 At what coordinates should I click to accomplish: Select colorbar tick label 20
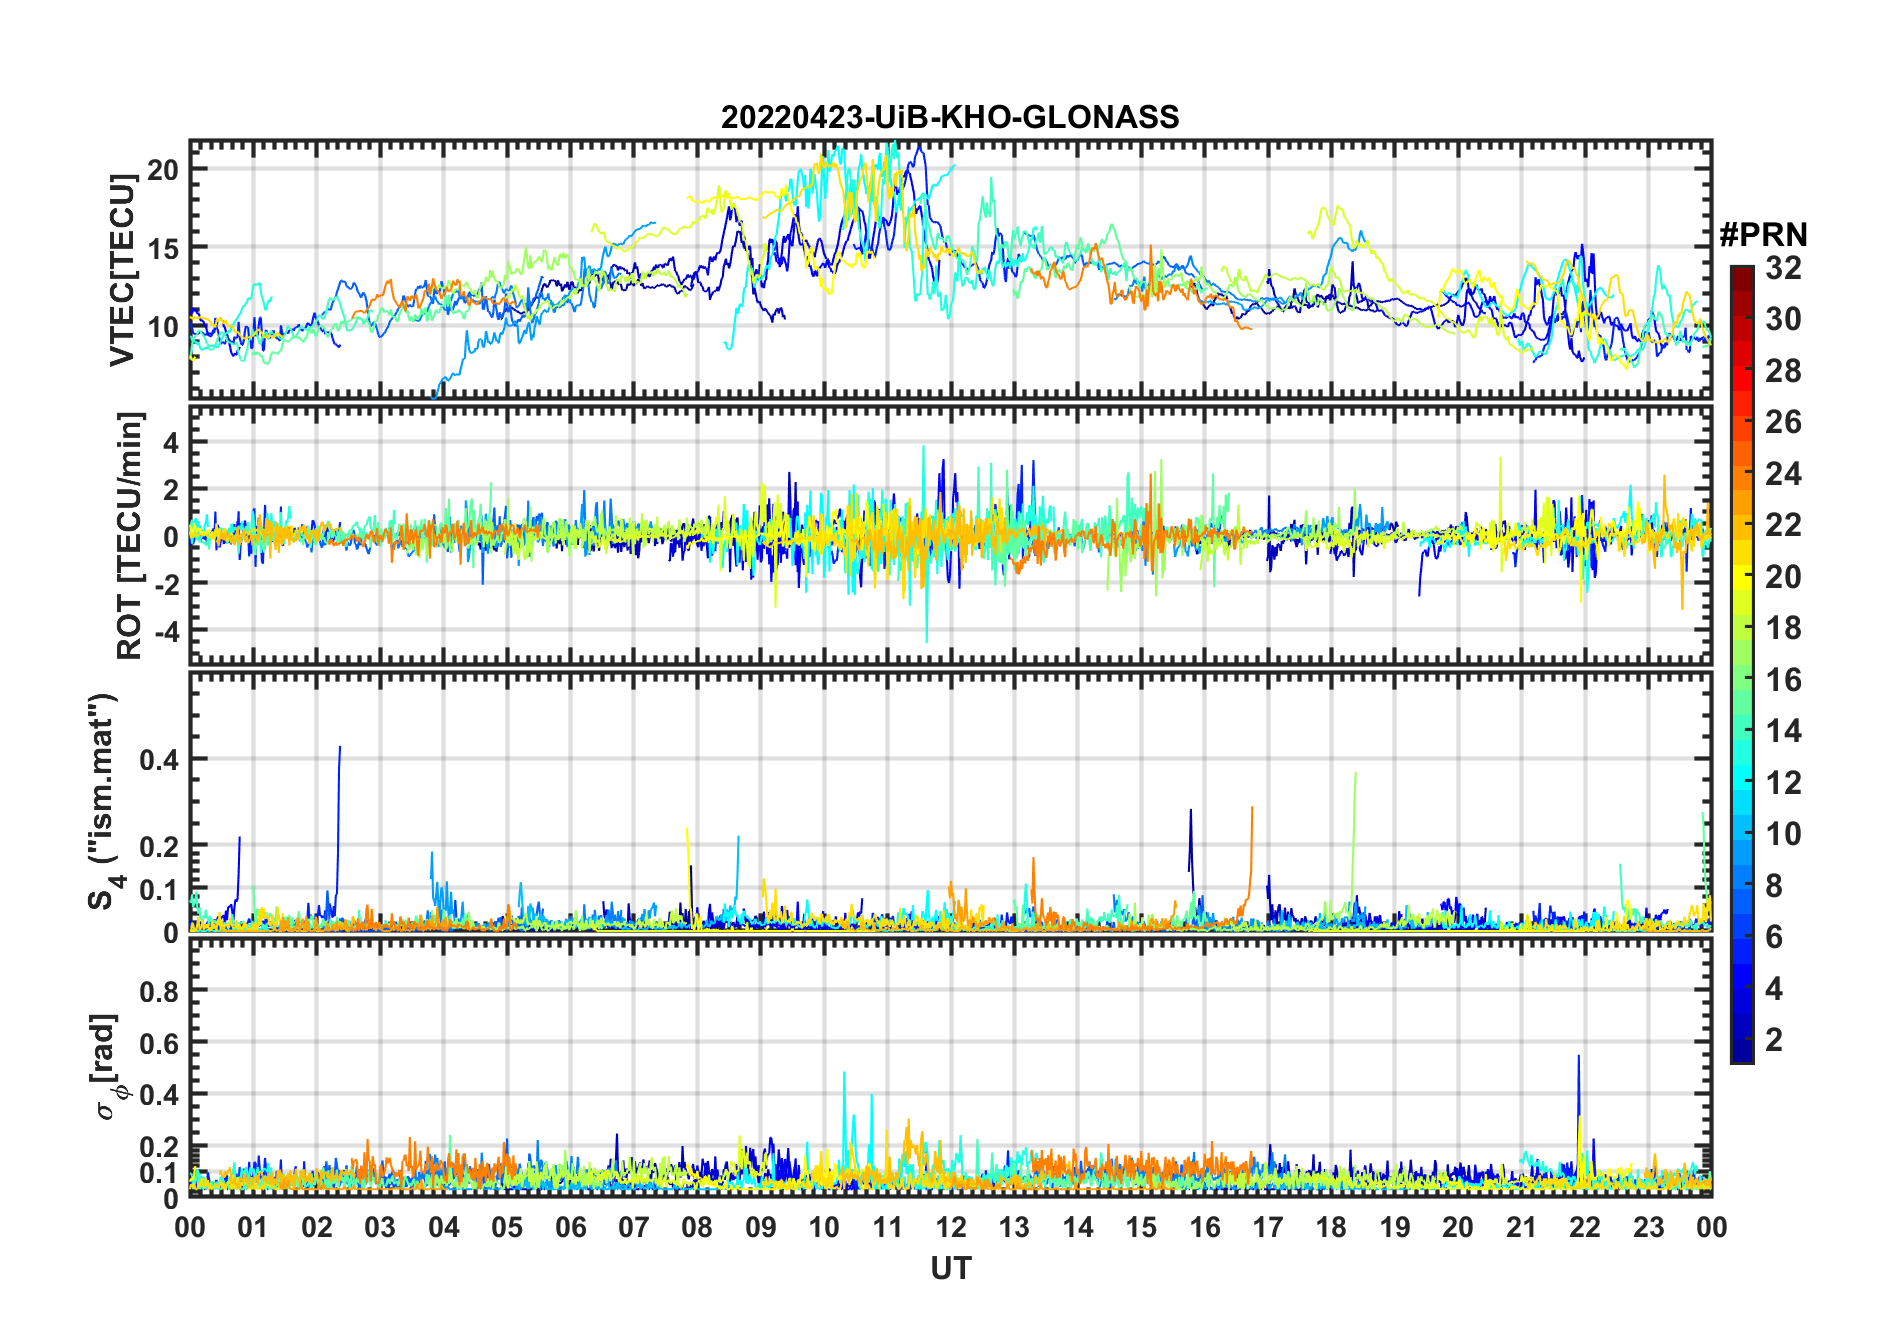[1783, 577]
